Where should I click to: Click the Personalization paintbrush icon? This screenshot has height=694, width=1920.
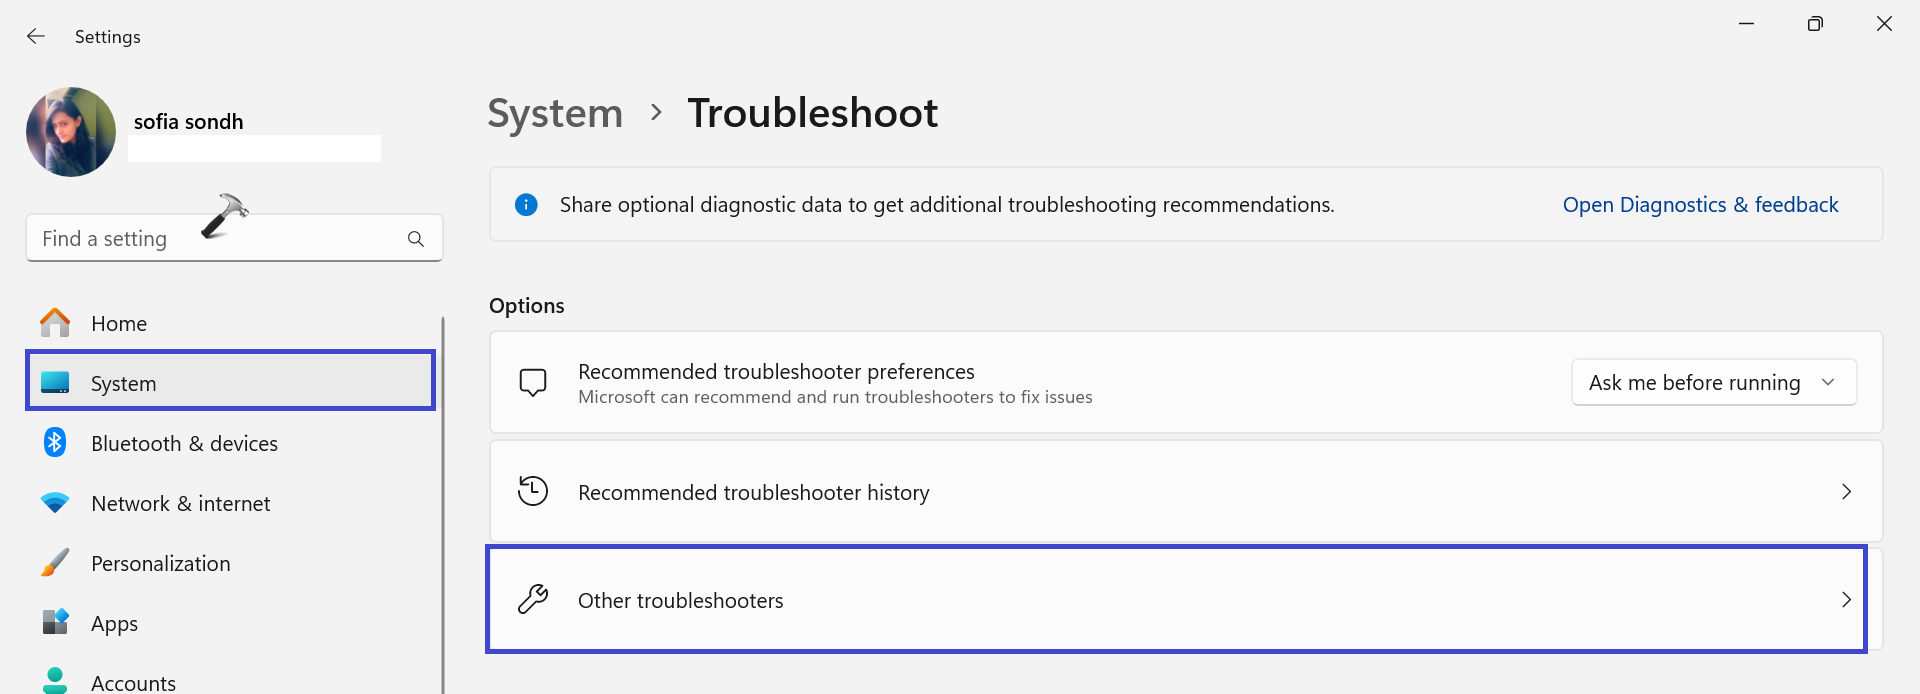click(55, 563)
